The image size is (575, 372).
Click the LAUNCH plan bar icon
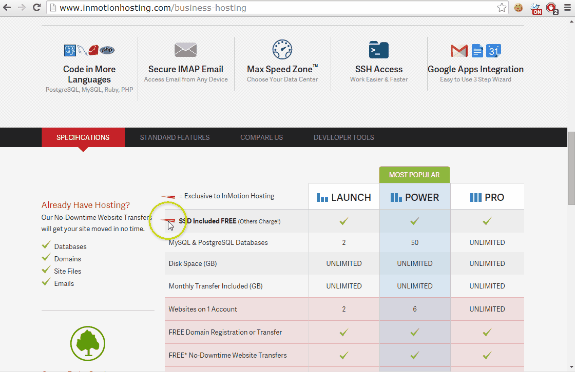coord(322,198)
